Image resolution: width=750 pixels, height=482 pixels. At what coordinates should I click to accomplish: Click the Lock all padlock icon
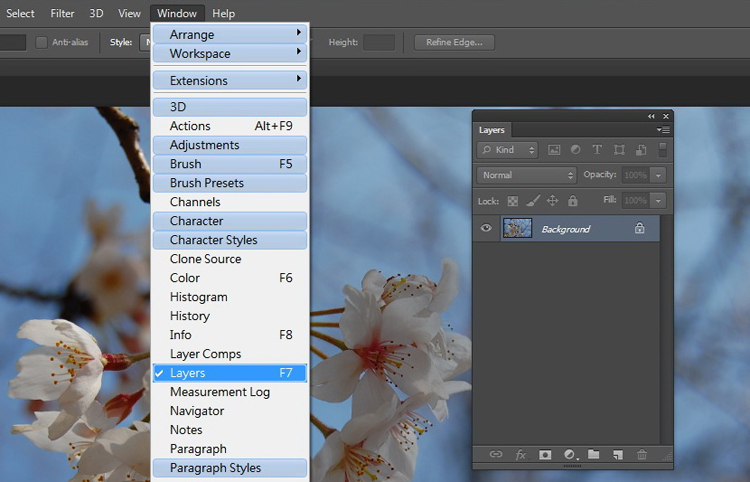[x=573, y=201]
